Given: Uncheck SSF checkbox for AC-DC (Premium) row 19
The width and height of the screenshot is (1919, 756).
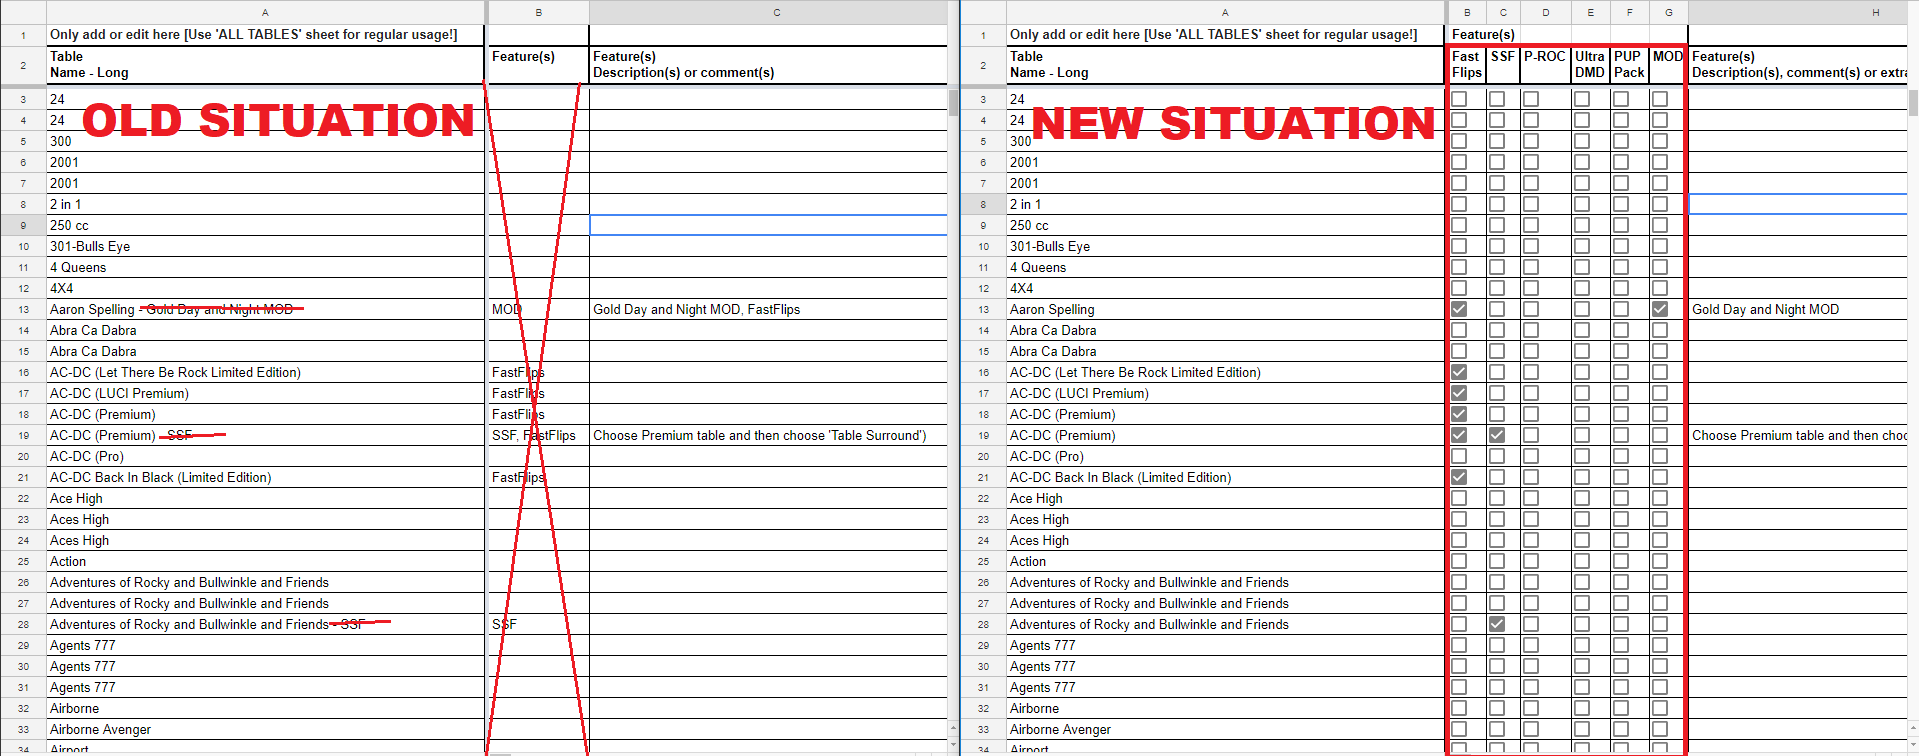Looking at the screenshot, I should [1497, 435].
